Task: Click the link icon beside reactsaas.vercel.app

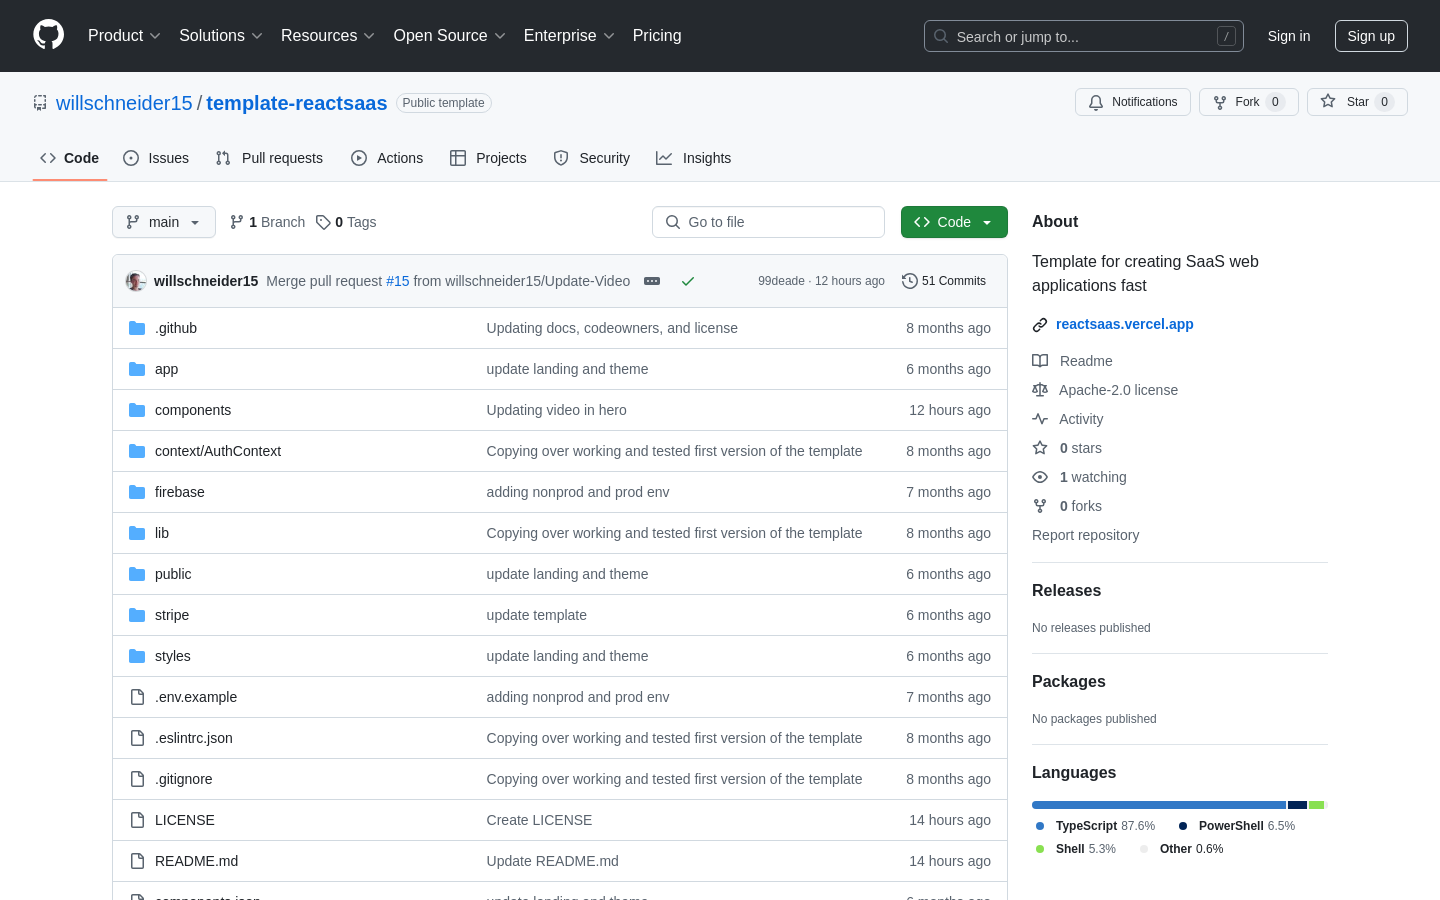Action: 1040,325
